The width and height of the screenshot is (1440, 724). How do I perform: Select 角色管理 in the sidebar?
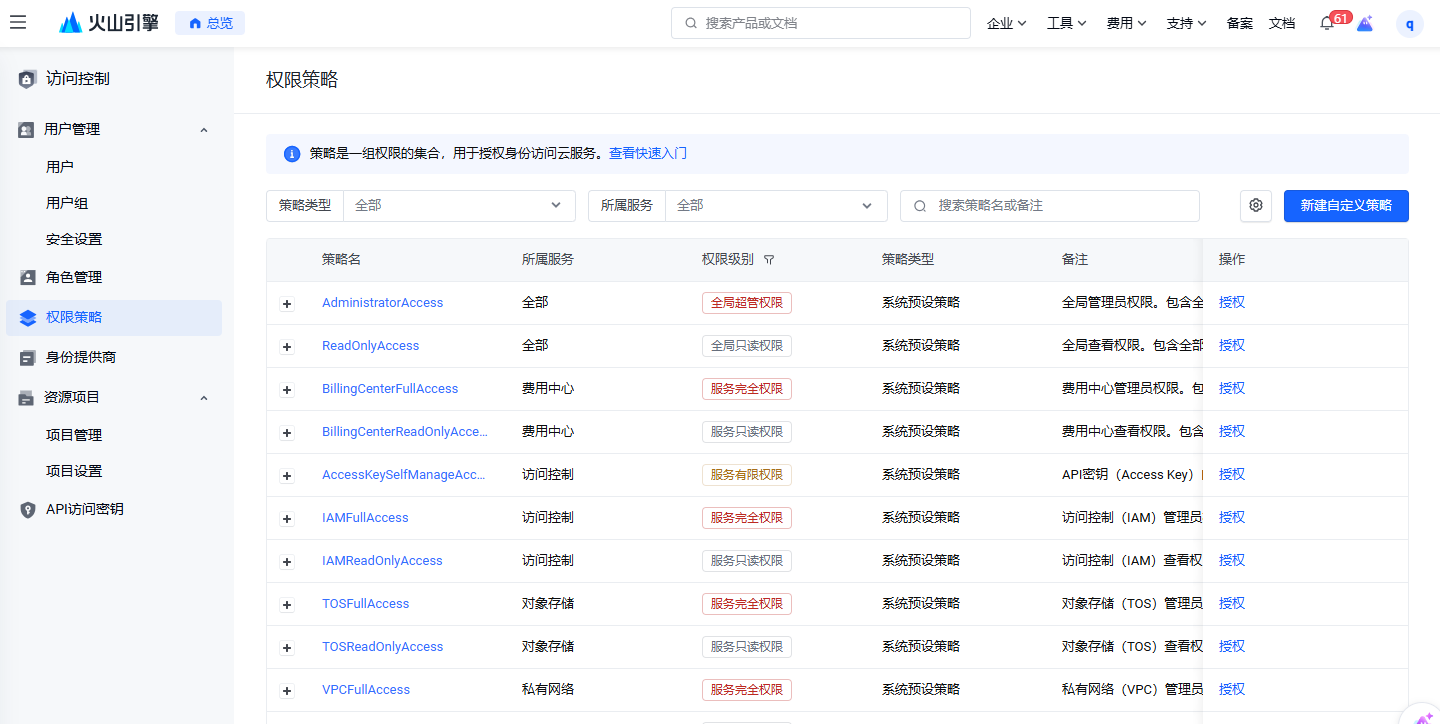pyautogui.click(x=74, y=278)
